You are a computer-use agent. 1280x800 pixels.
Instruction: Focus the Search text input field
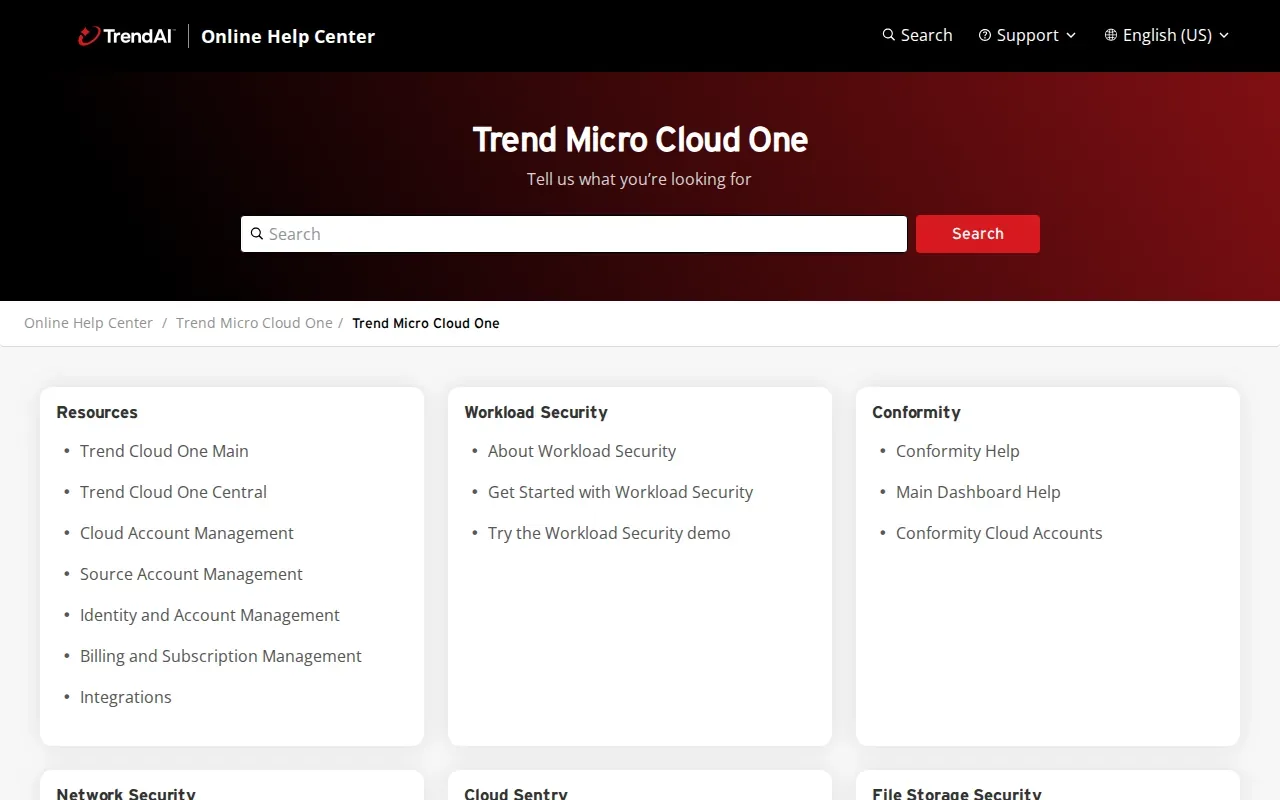[574, 234]
